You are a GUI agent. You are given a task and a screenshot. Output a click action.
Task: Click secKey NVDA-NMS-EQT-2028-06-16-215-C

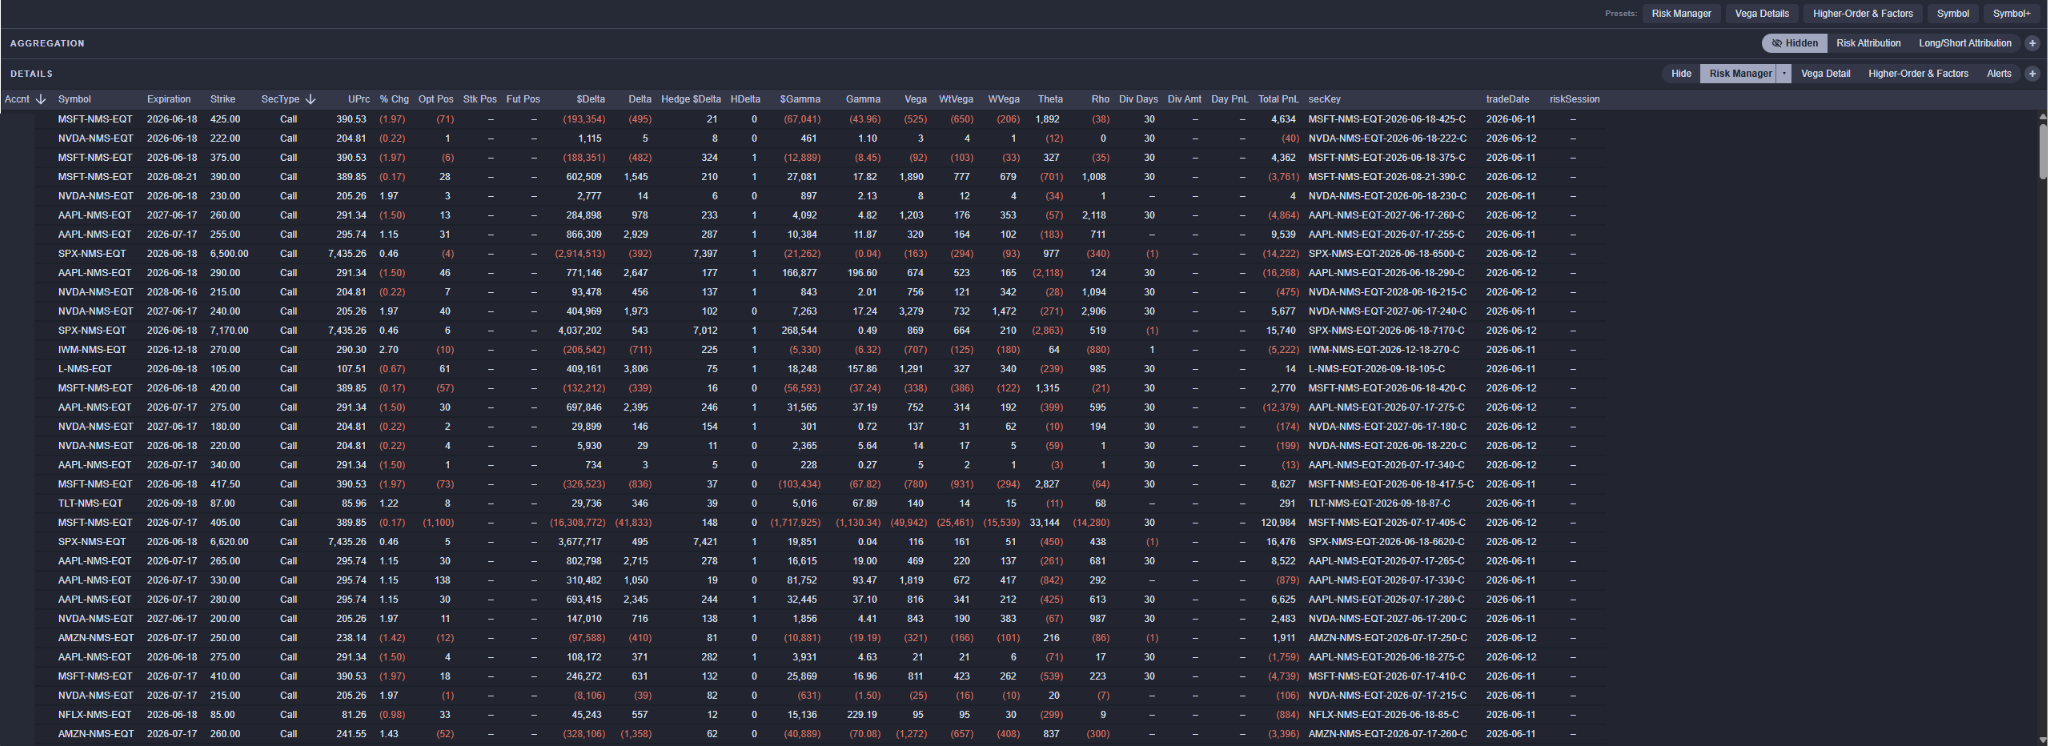pos(1388,292)
